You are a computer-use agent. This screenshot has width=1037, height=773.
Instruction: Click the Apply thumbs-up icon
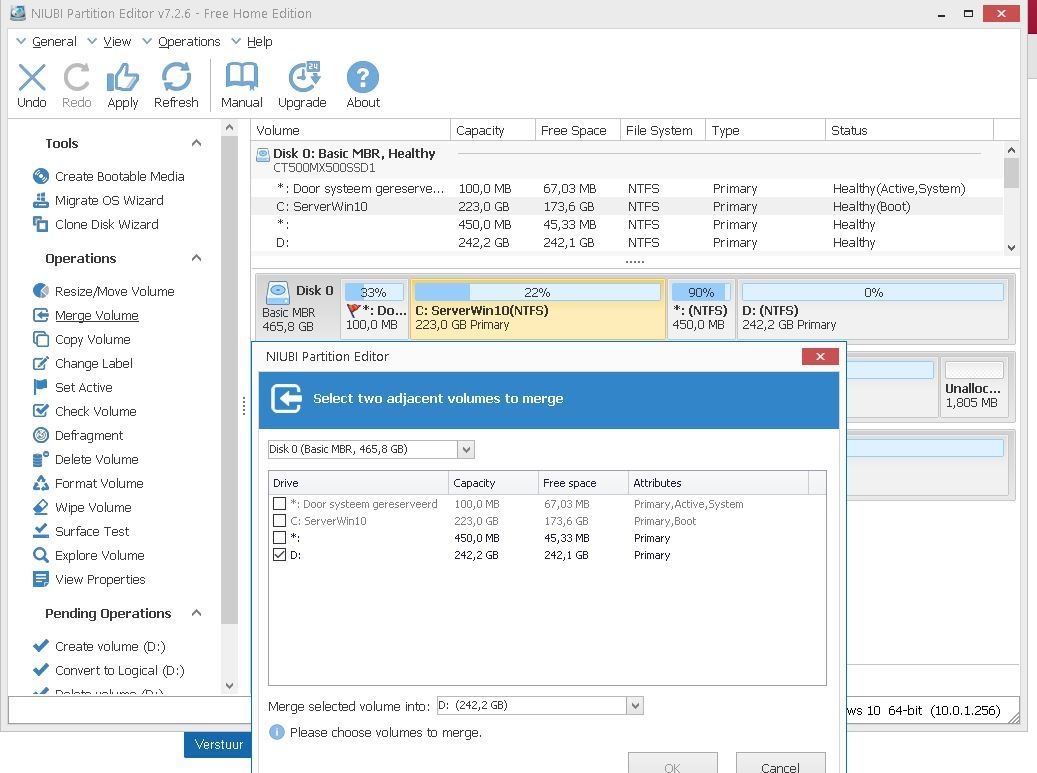pos(123,77)
